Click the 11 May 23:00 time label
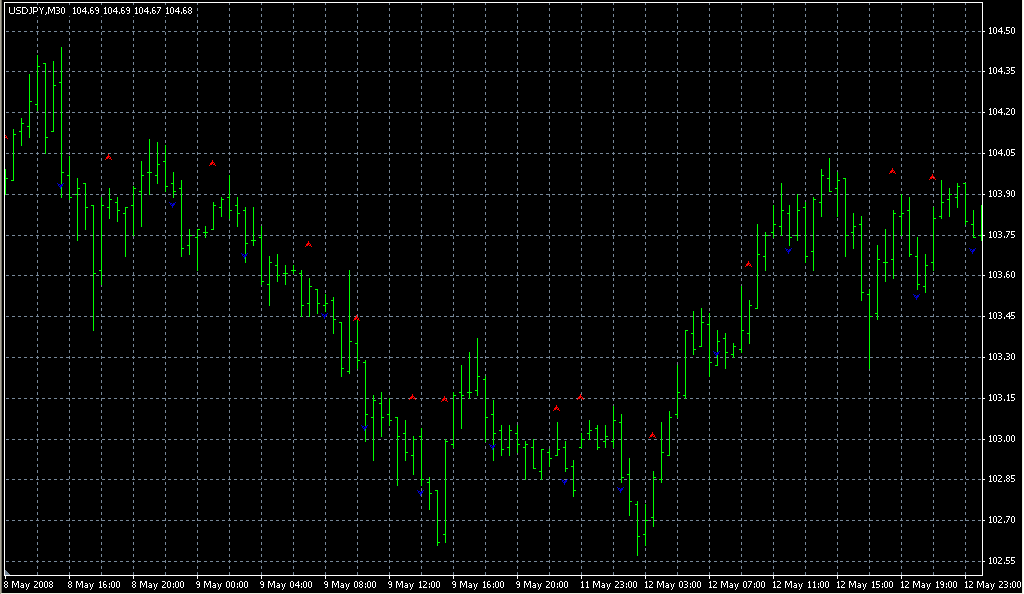The height and width of the screenshot is (594, 1024). (609, 585)
